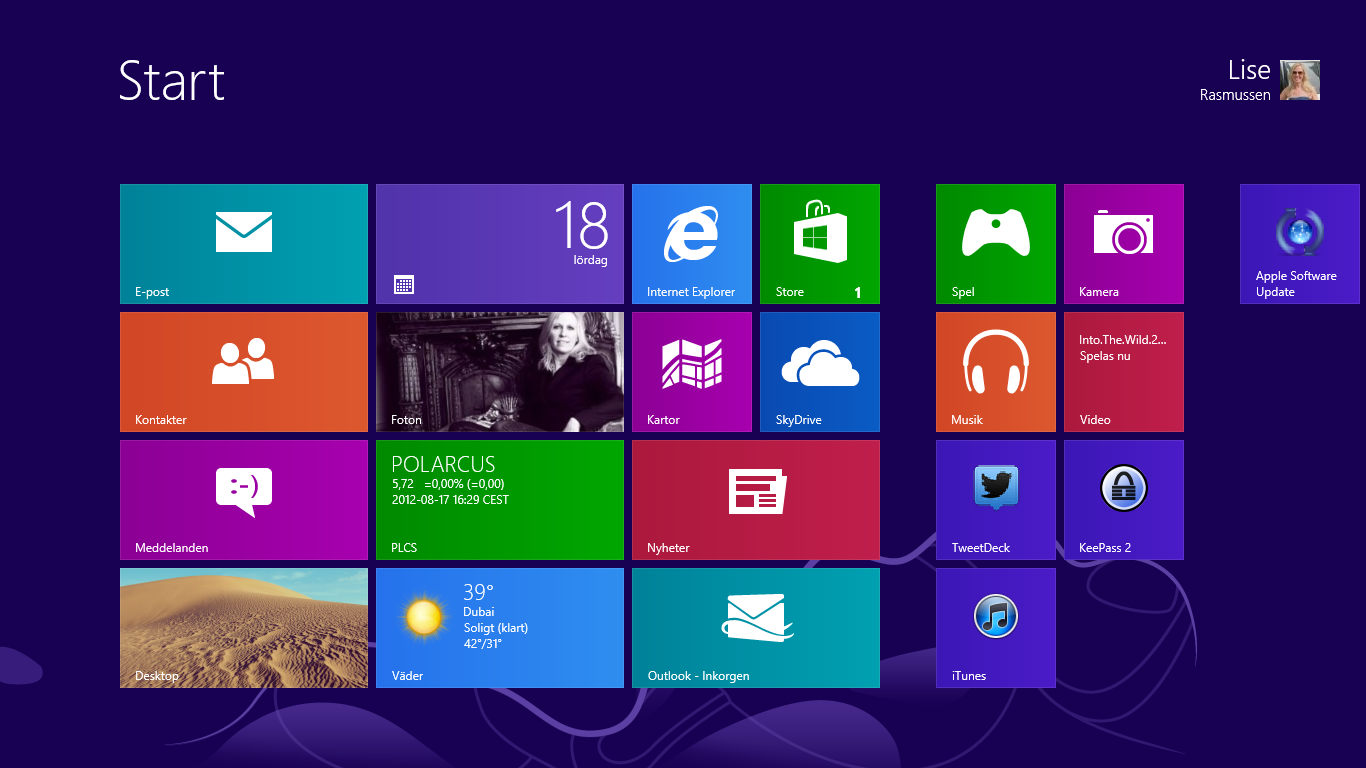Click the E-post tile label
The image size is (1366, 768).
click(x=152, y=292)
